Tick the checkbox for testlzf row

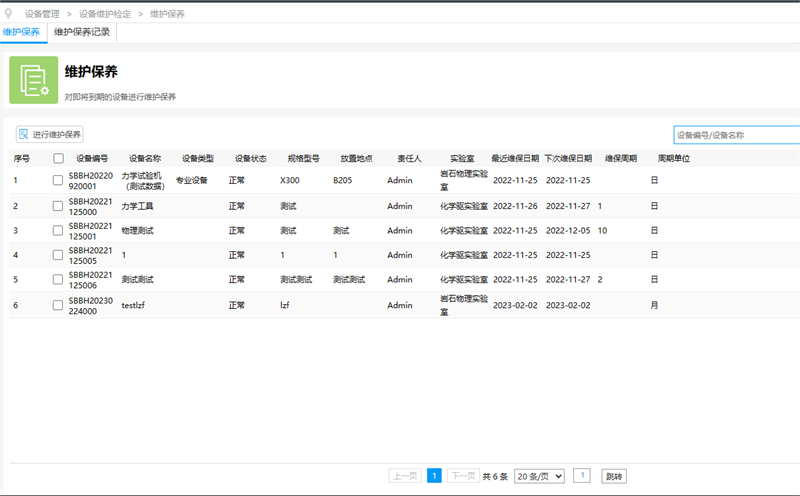pos(59,305)
